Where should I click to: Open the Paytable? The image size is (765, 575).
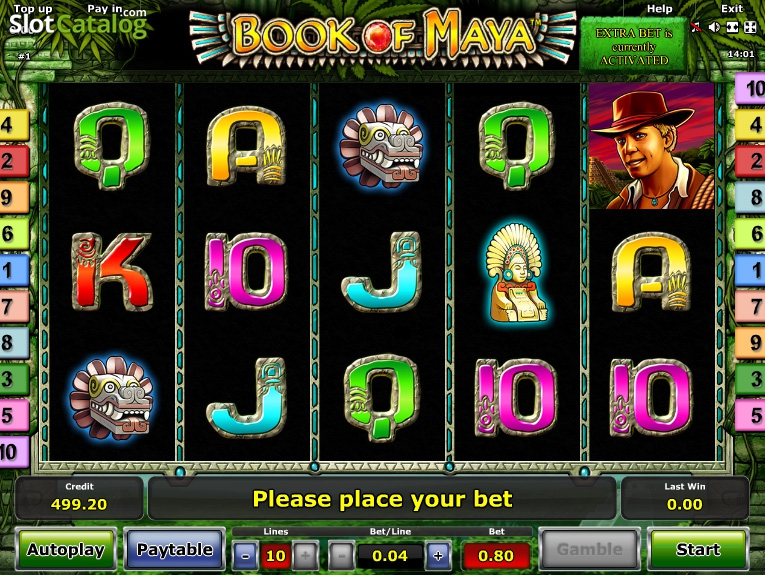(x=174, y=549)
